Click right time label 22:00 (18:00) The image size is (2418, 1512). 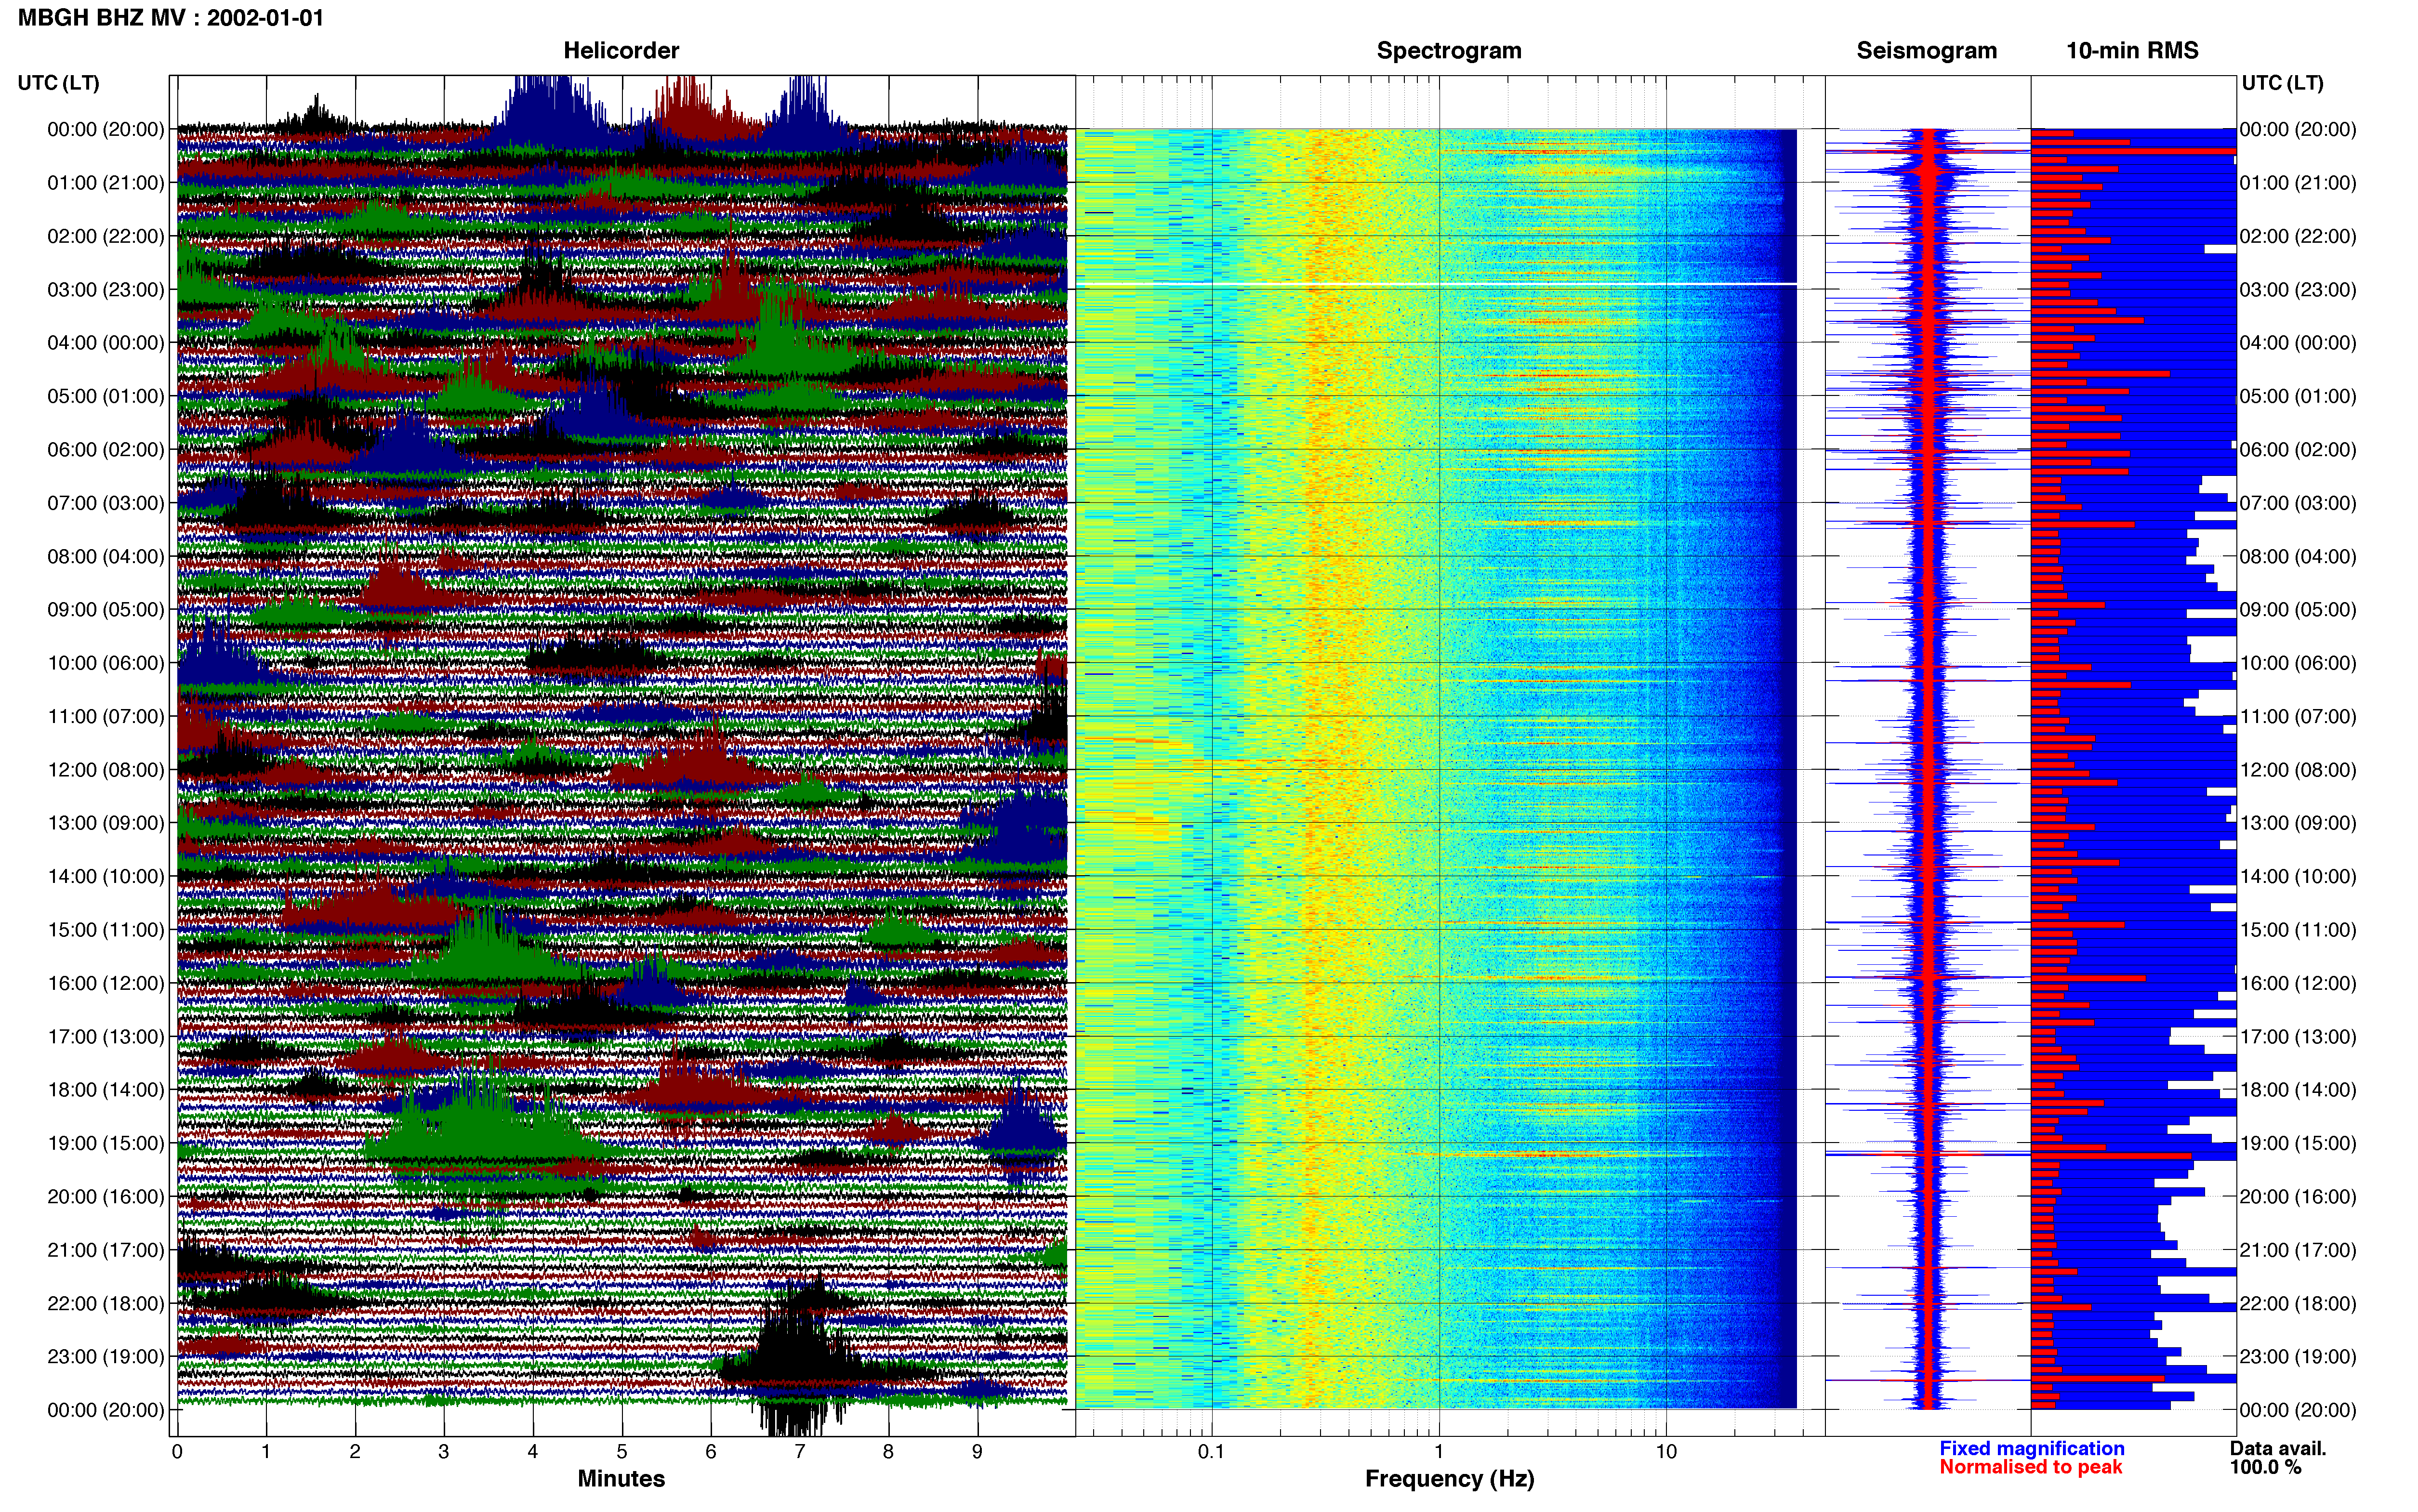(x=2298, y=1303)
